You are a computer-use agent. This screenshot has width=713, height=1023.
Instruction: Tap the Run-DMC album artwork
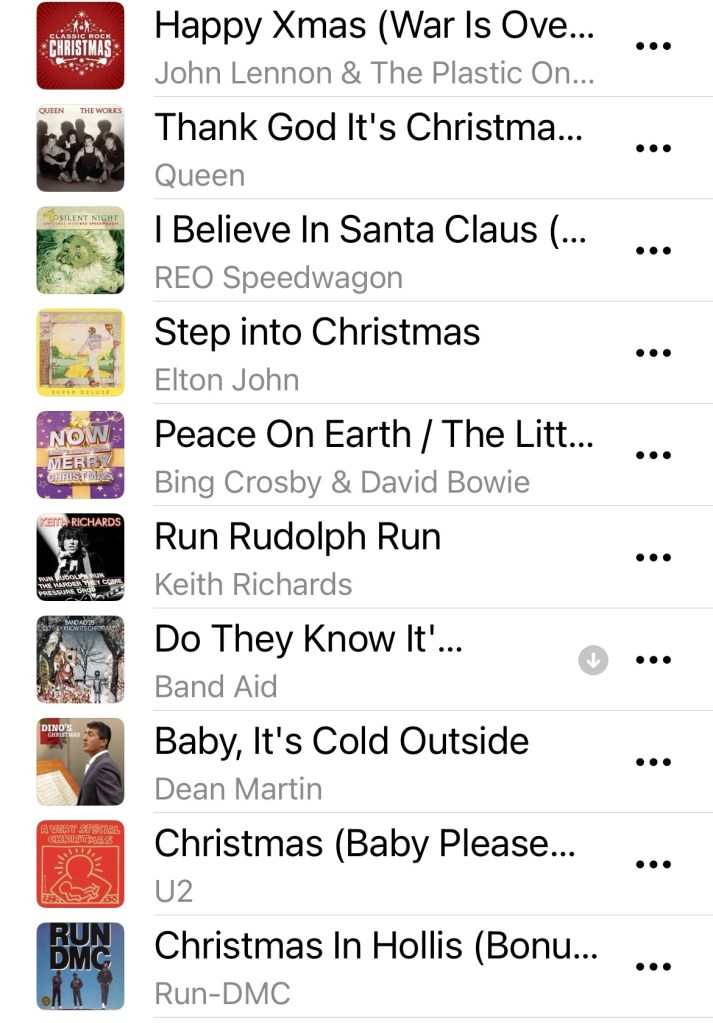[80, 966]
